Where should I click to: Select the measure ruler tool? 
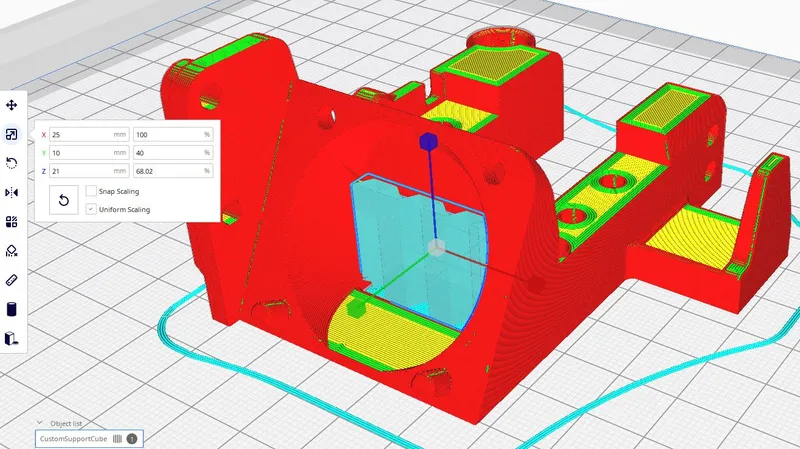click(x=12, y=279)
